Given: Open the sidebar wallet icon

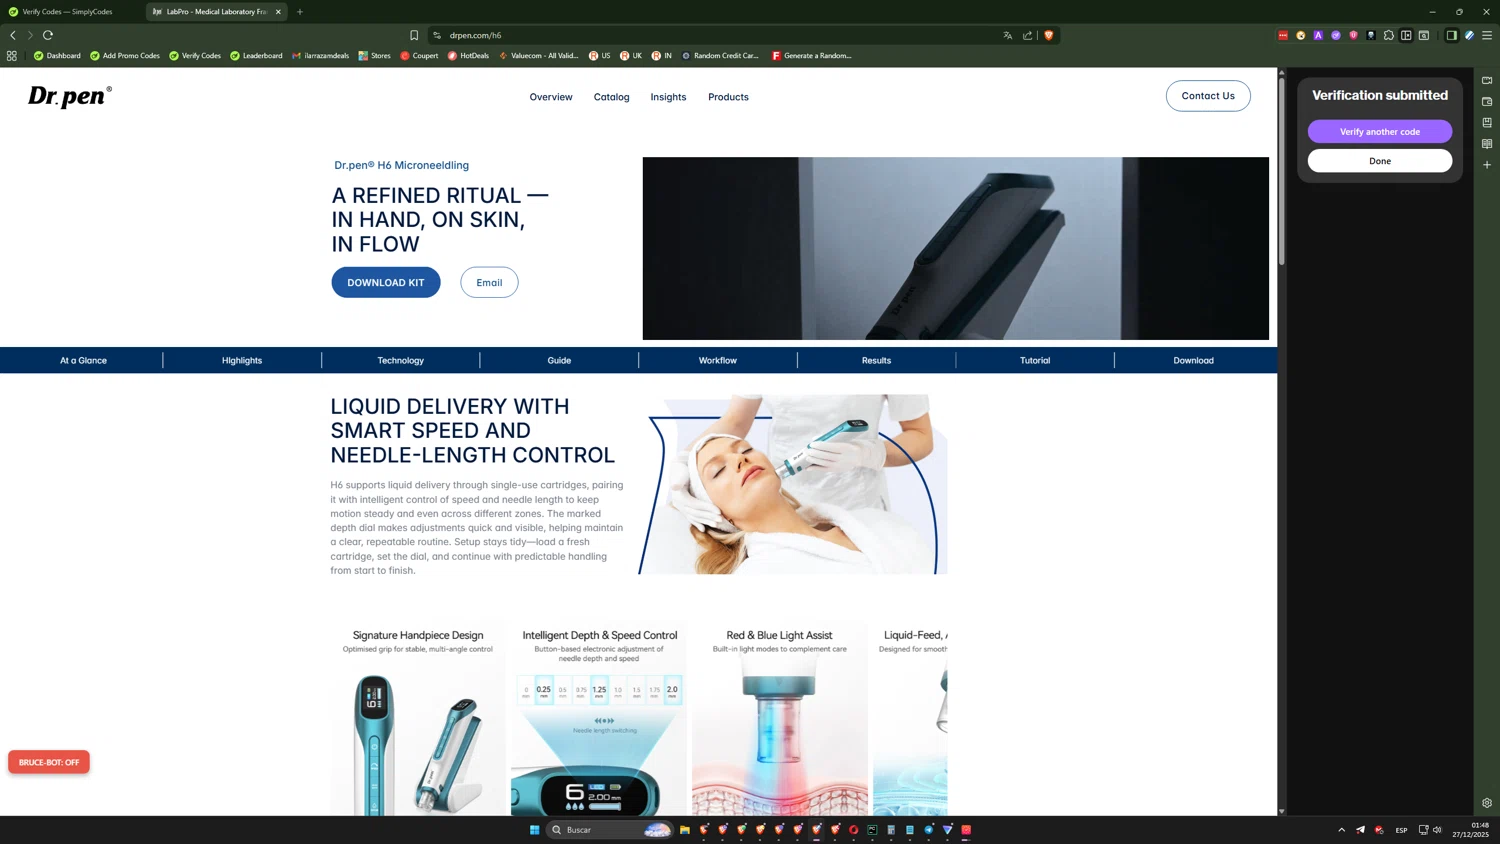Looking at the screenshot, I should coord(1487,102).
